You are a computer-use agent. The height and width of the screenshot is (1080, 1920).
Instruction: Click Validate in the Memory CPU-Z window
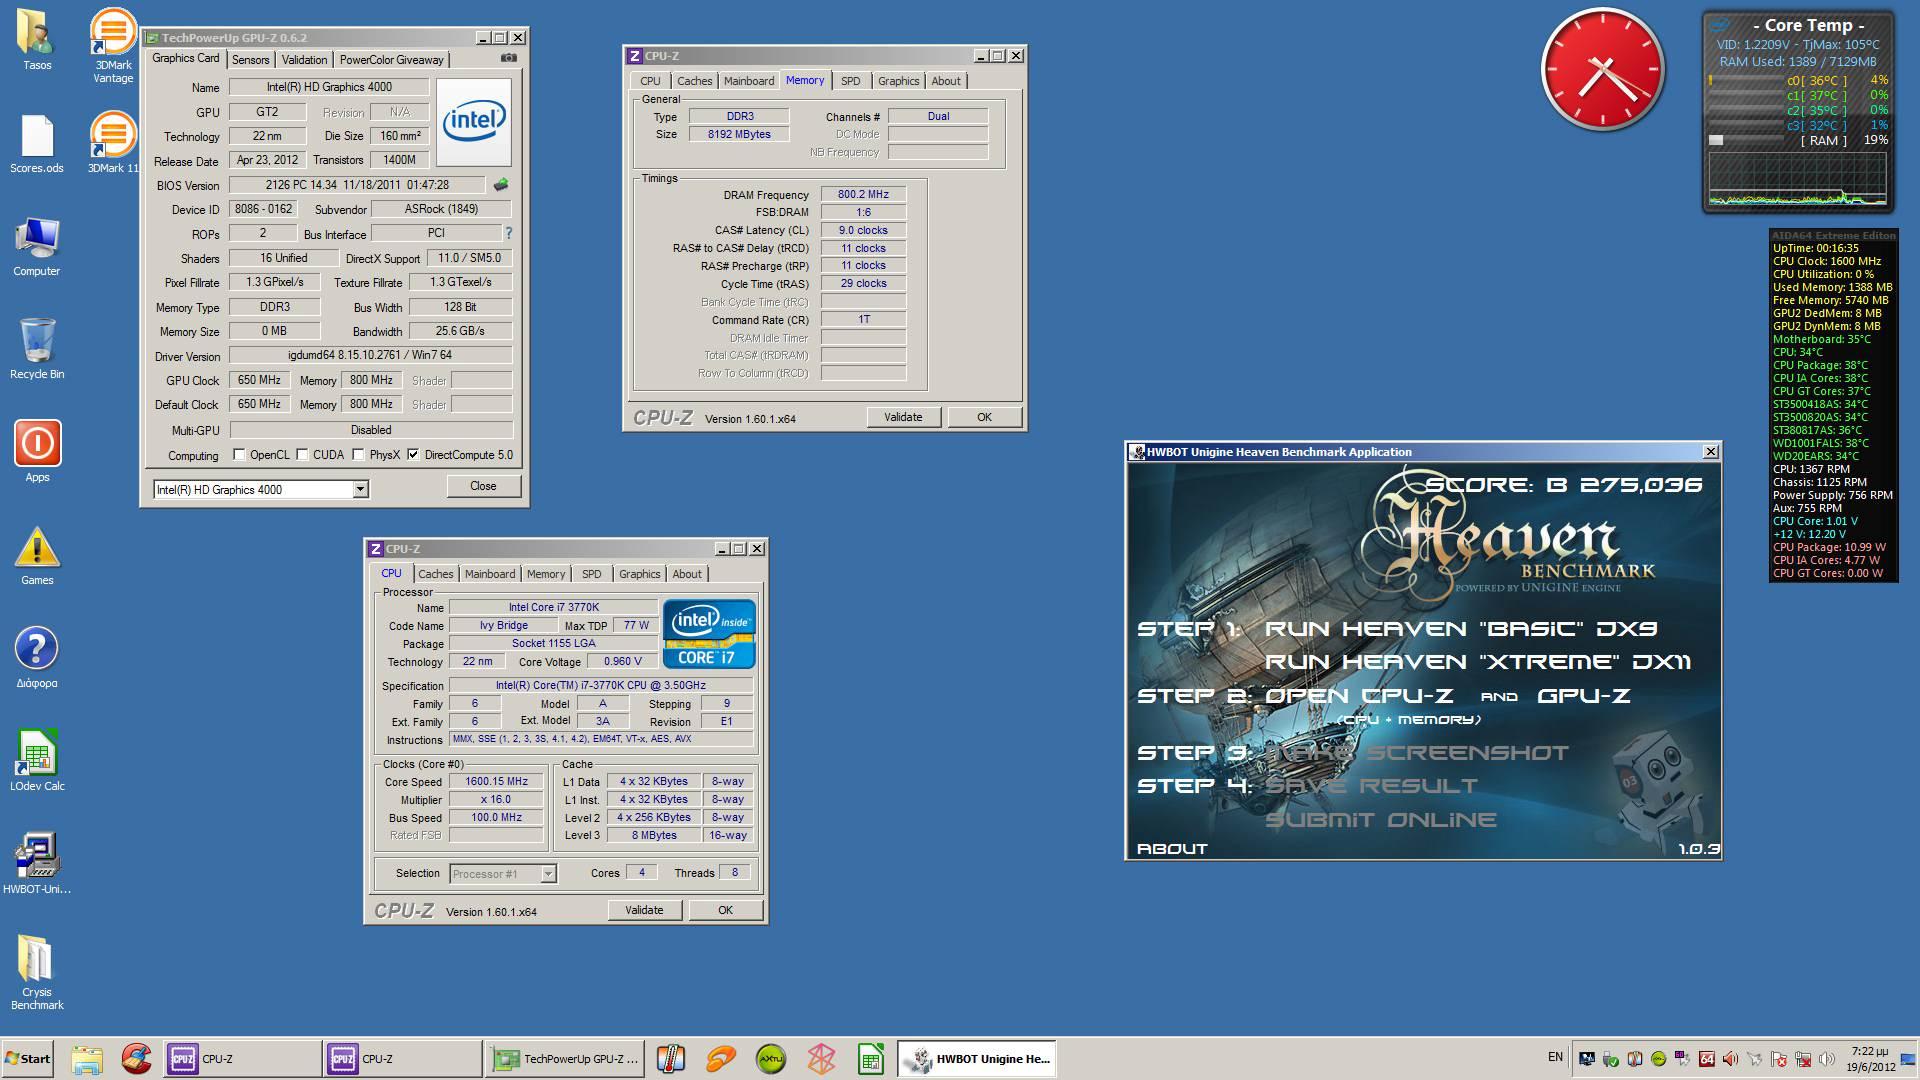pyautogui.click(x=903, y=417)
